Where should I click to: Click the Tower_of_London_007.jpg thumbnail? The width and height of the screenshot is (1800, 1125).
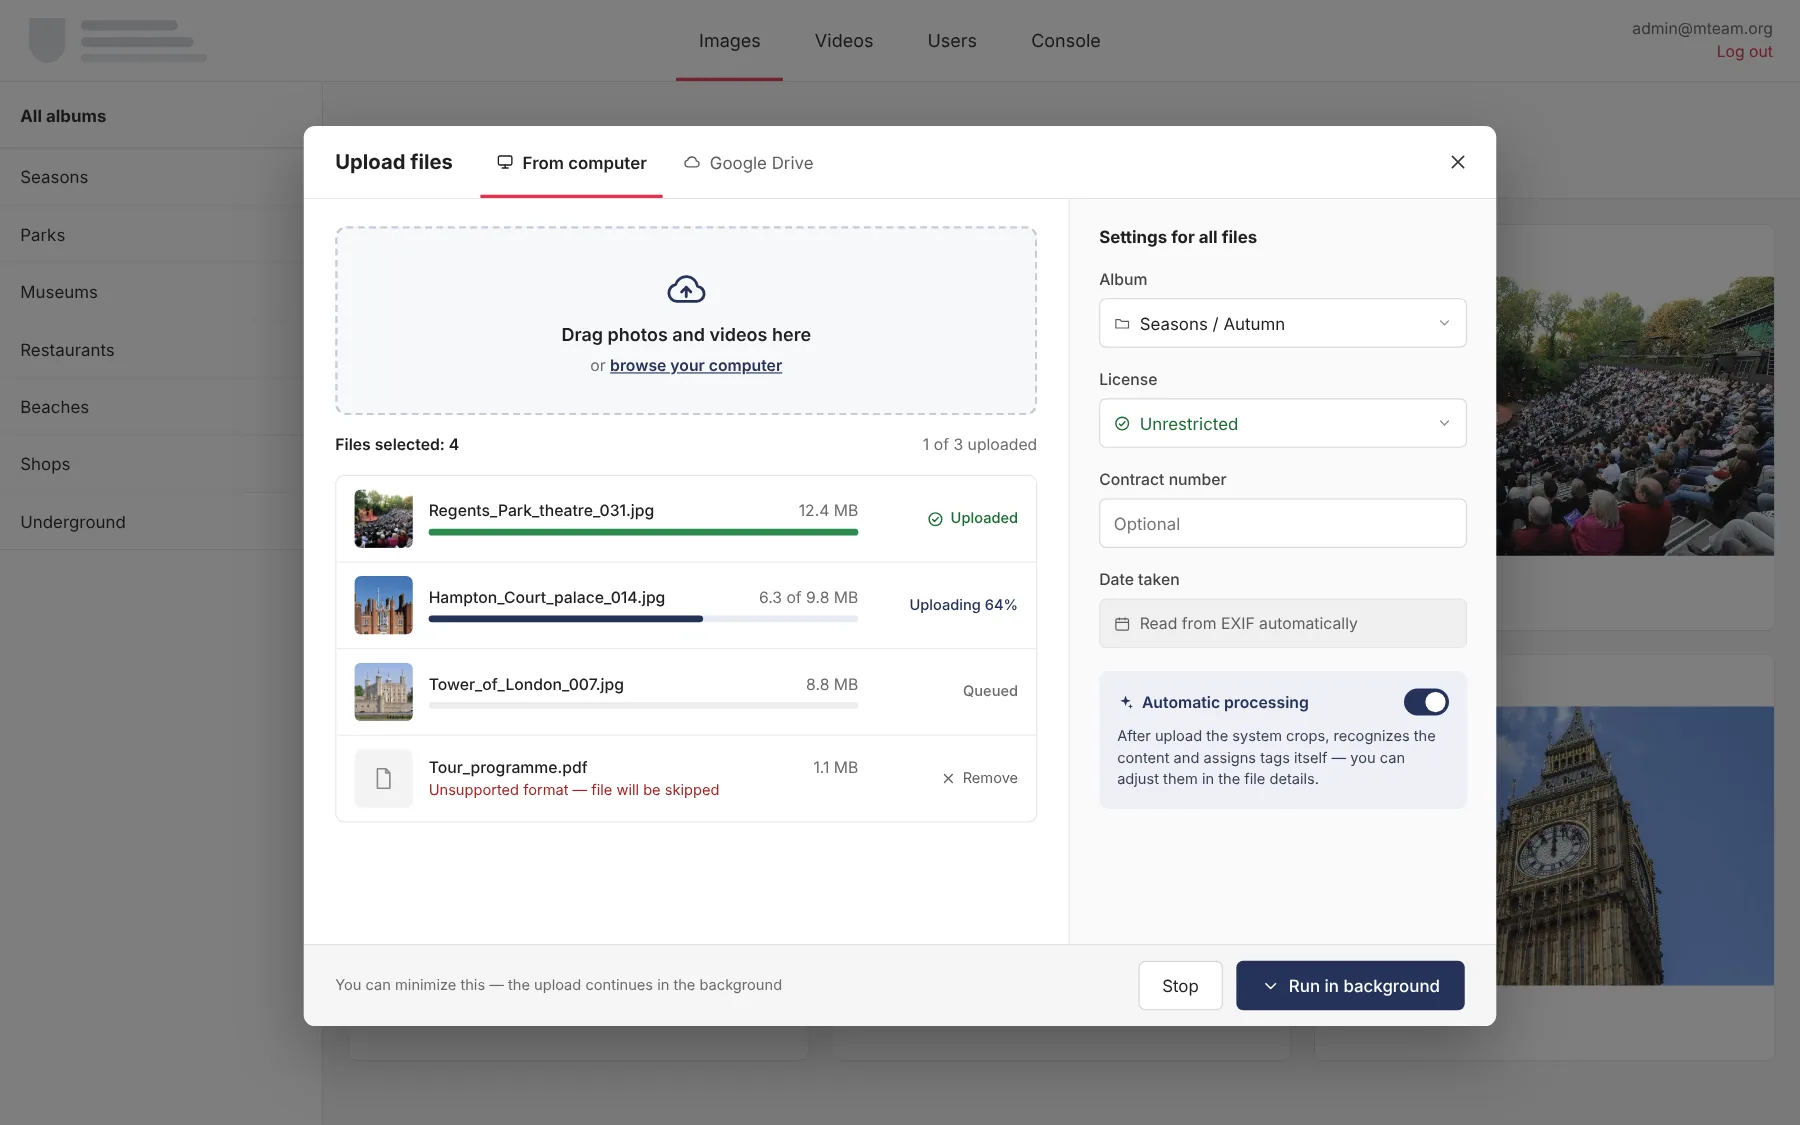pyautogui.click(x=383, y=692)
